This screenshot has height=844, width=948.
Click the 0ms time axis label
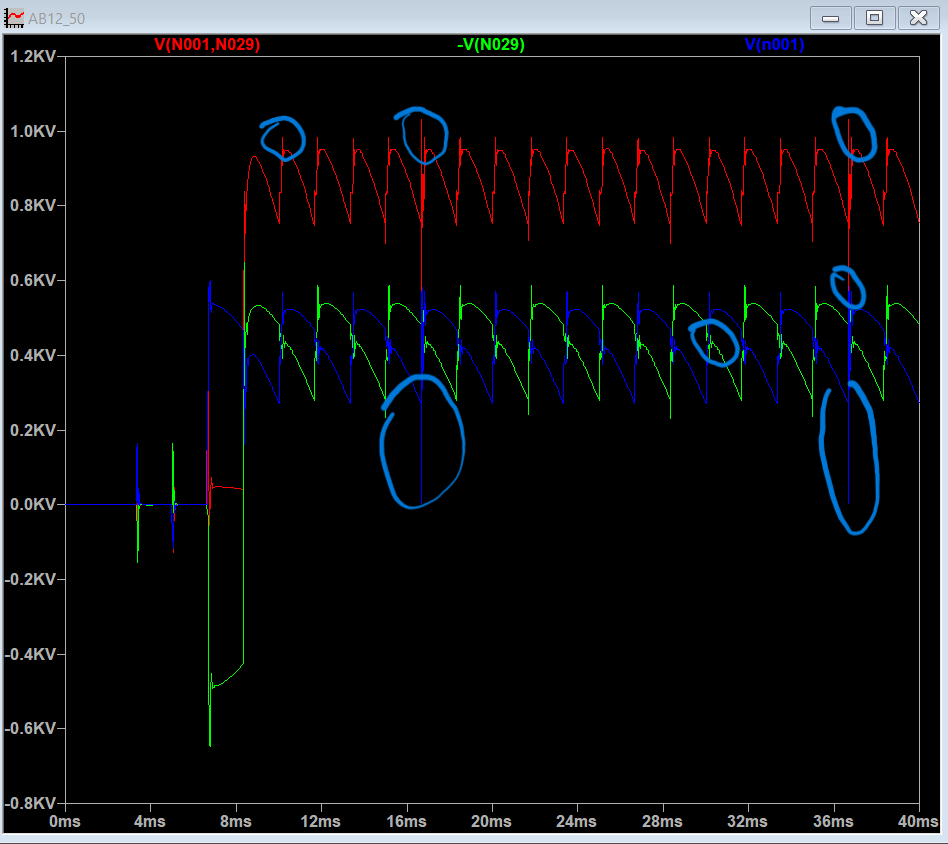65,822
